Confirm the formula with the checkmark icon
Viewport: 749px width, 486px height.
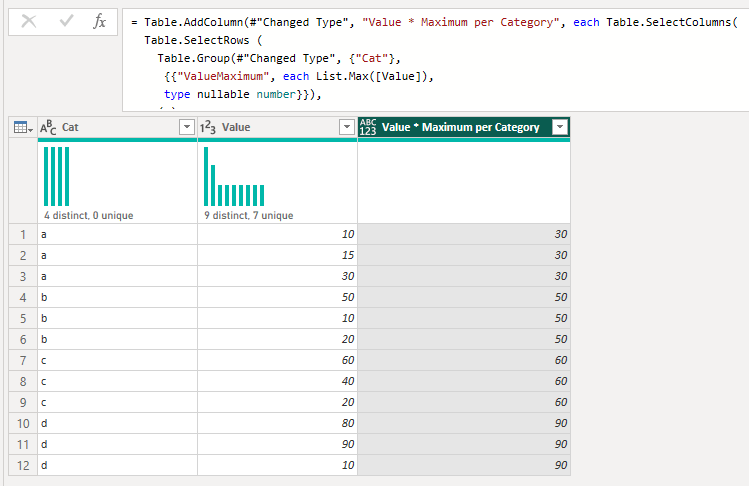point(65,21)
